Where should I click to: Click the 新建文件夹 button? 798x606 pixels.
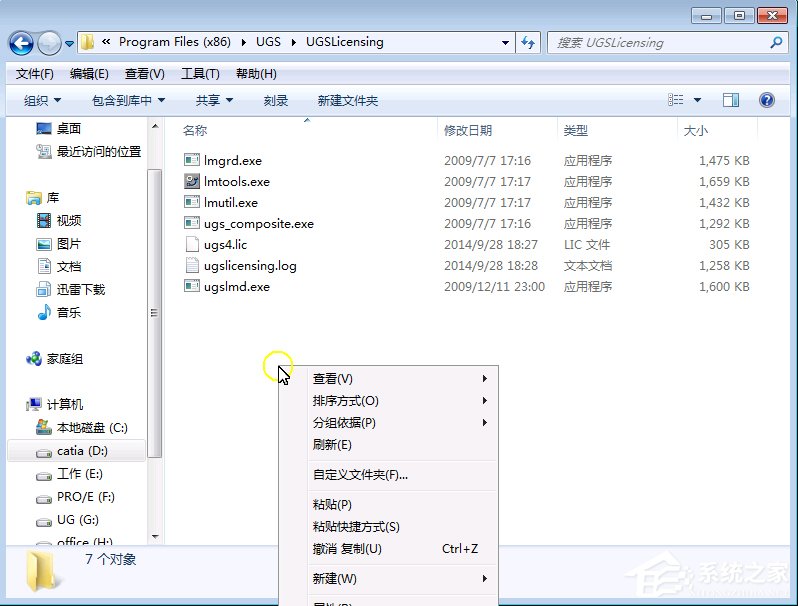coord(348,100)
